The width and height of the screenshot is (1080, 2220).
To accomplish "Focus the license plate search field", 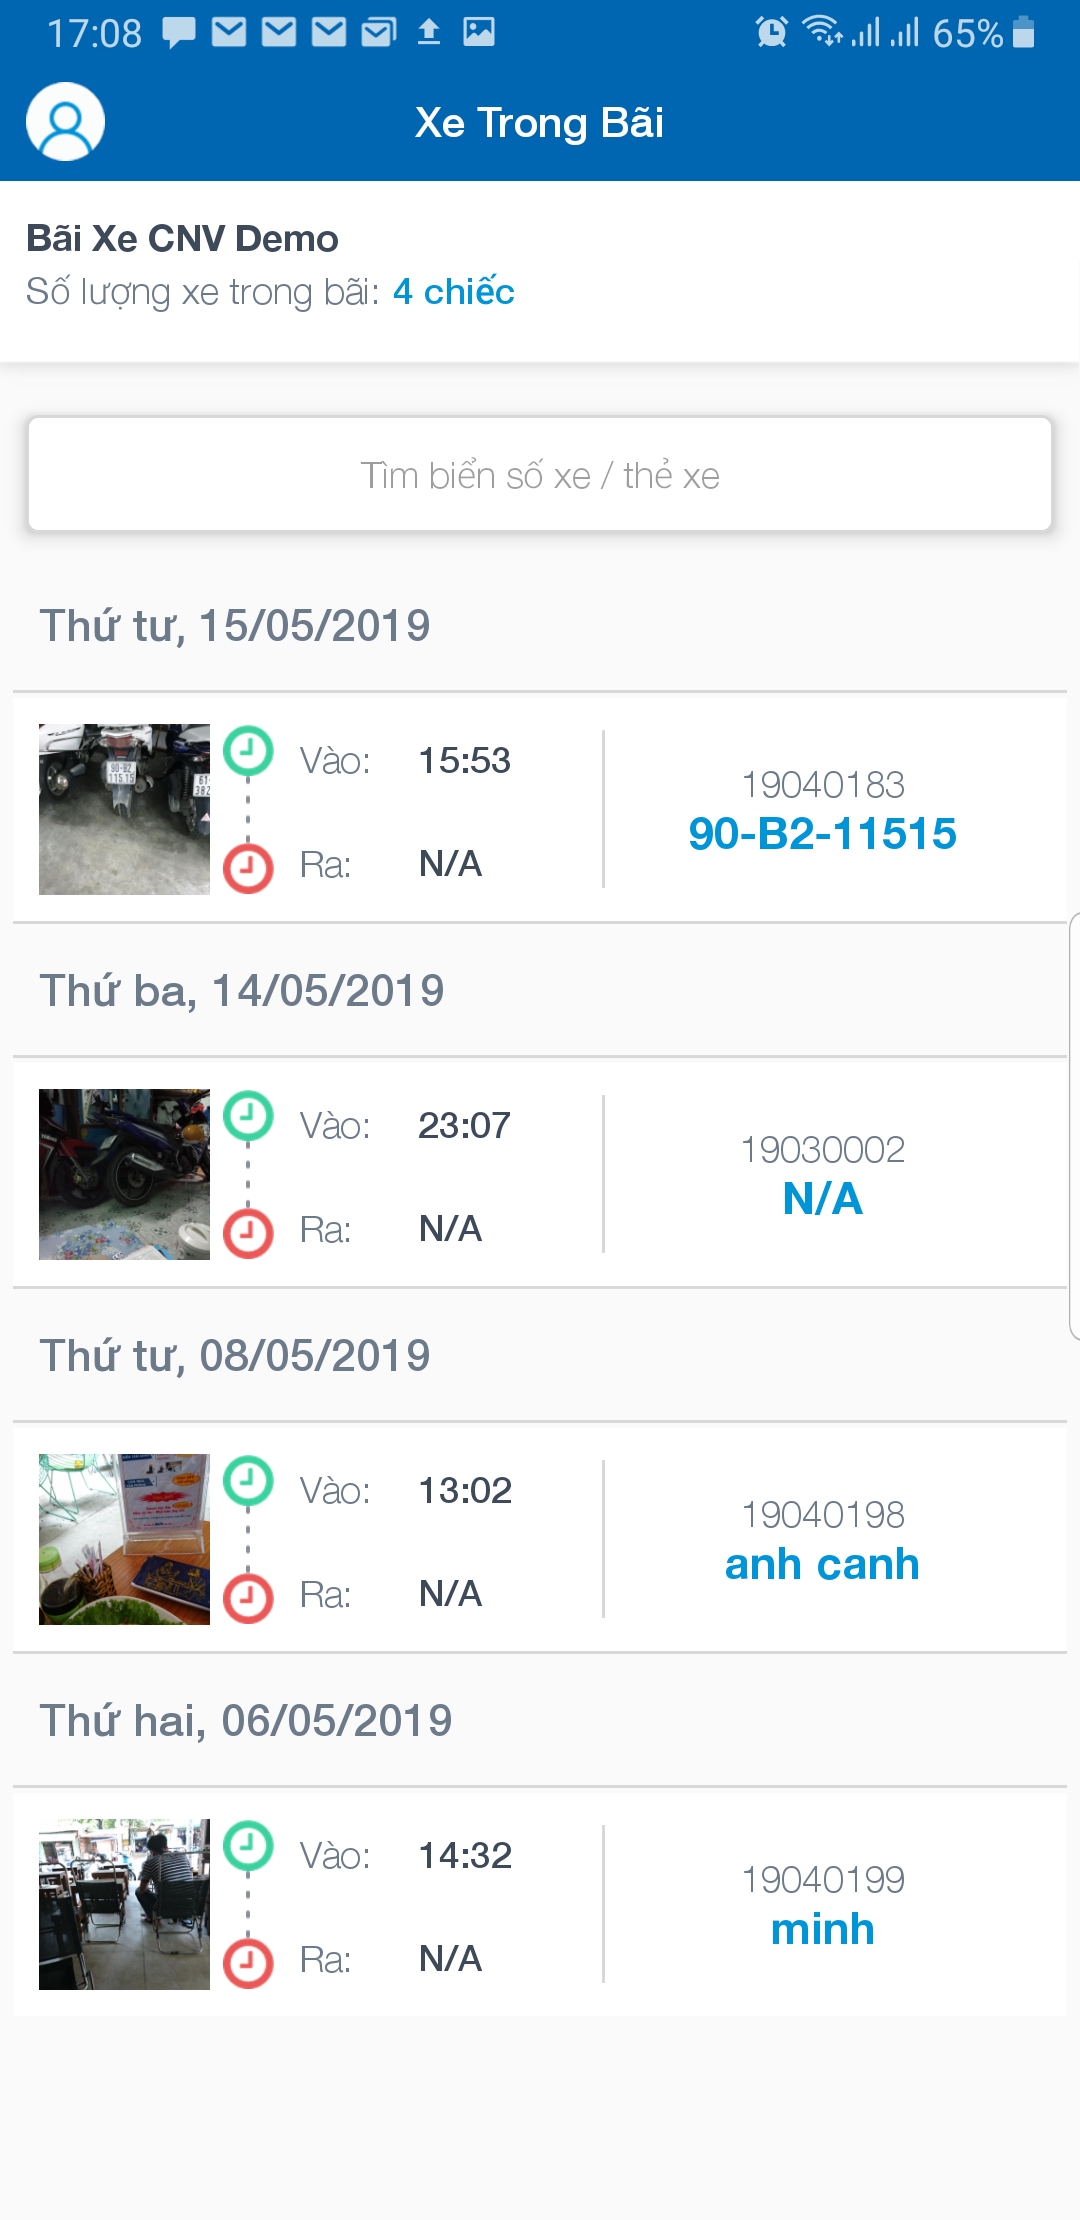I will [540, 475].
